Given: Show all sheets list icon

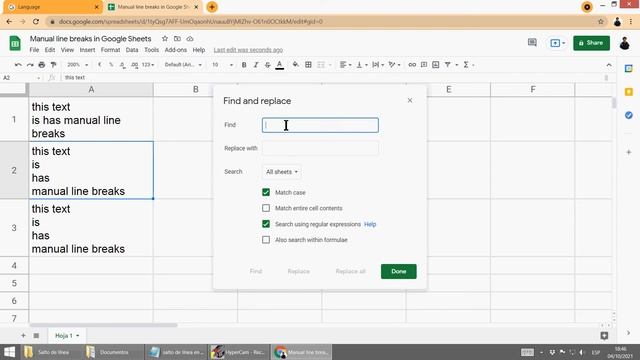Looking at the screenshot, I should (x=36, y=336).
